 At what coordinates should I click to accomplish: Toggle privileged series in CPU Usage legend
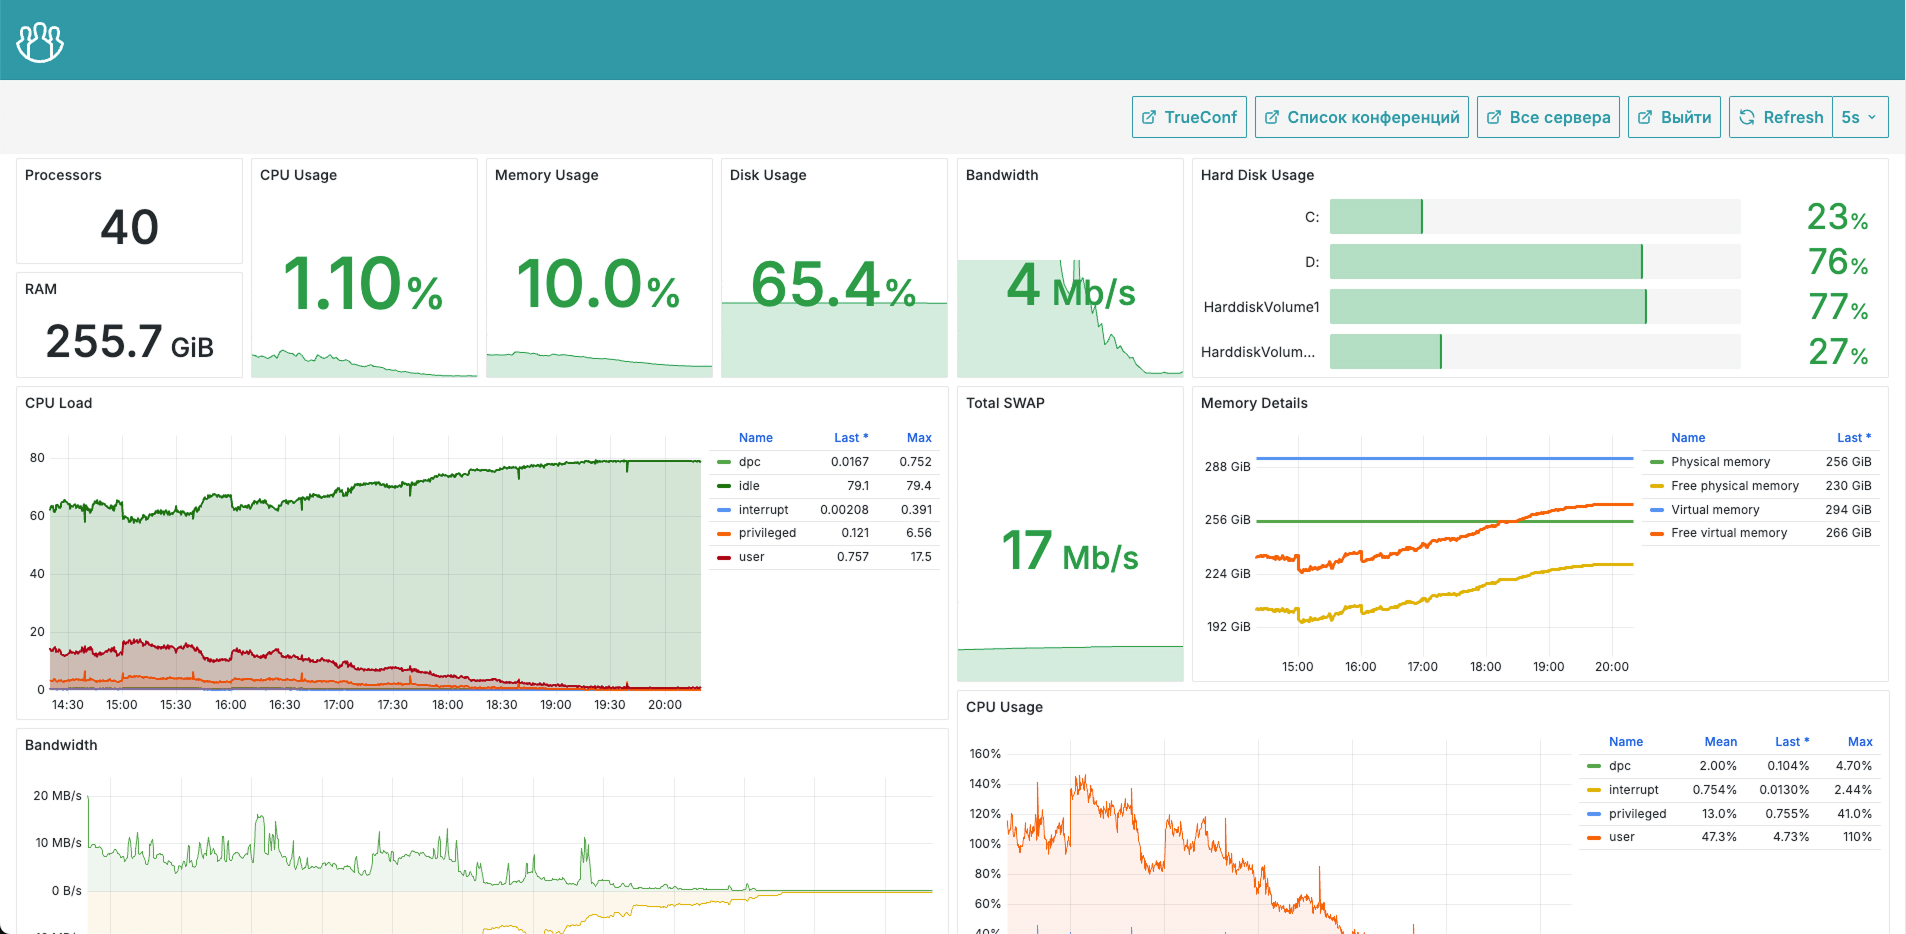(x=1637, y=814)
